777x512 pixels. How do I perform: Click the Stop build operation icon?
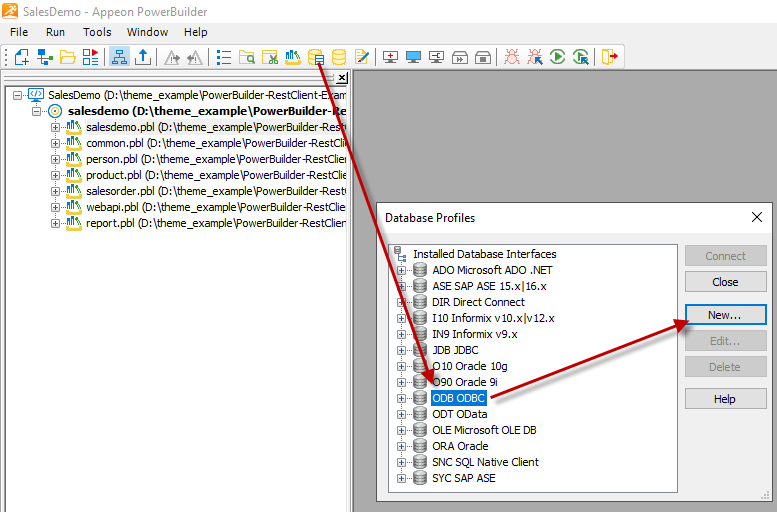pyautogui.click(x=483, y=58)
